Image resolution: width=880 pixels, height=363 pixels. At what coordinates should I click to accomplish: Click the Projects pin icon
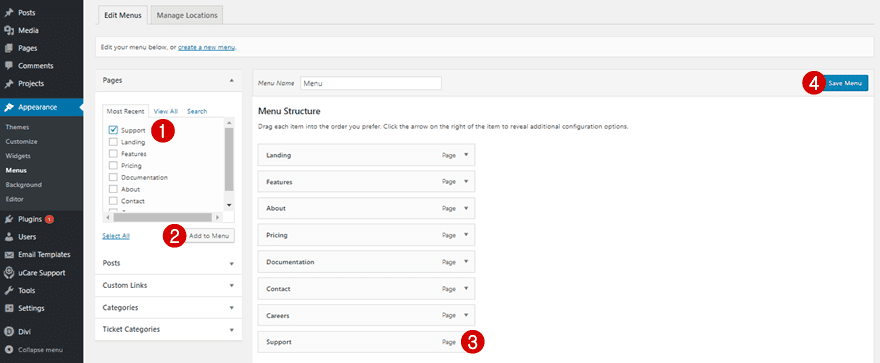tap(9, 84)
